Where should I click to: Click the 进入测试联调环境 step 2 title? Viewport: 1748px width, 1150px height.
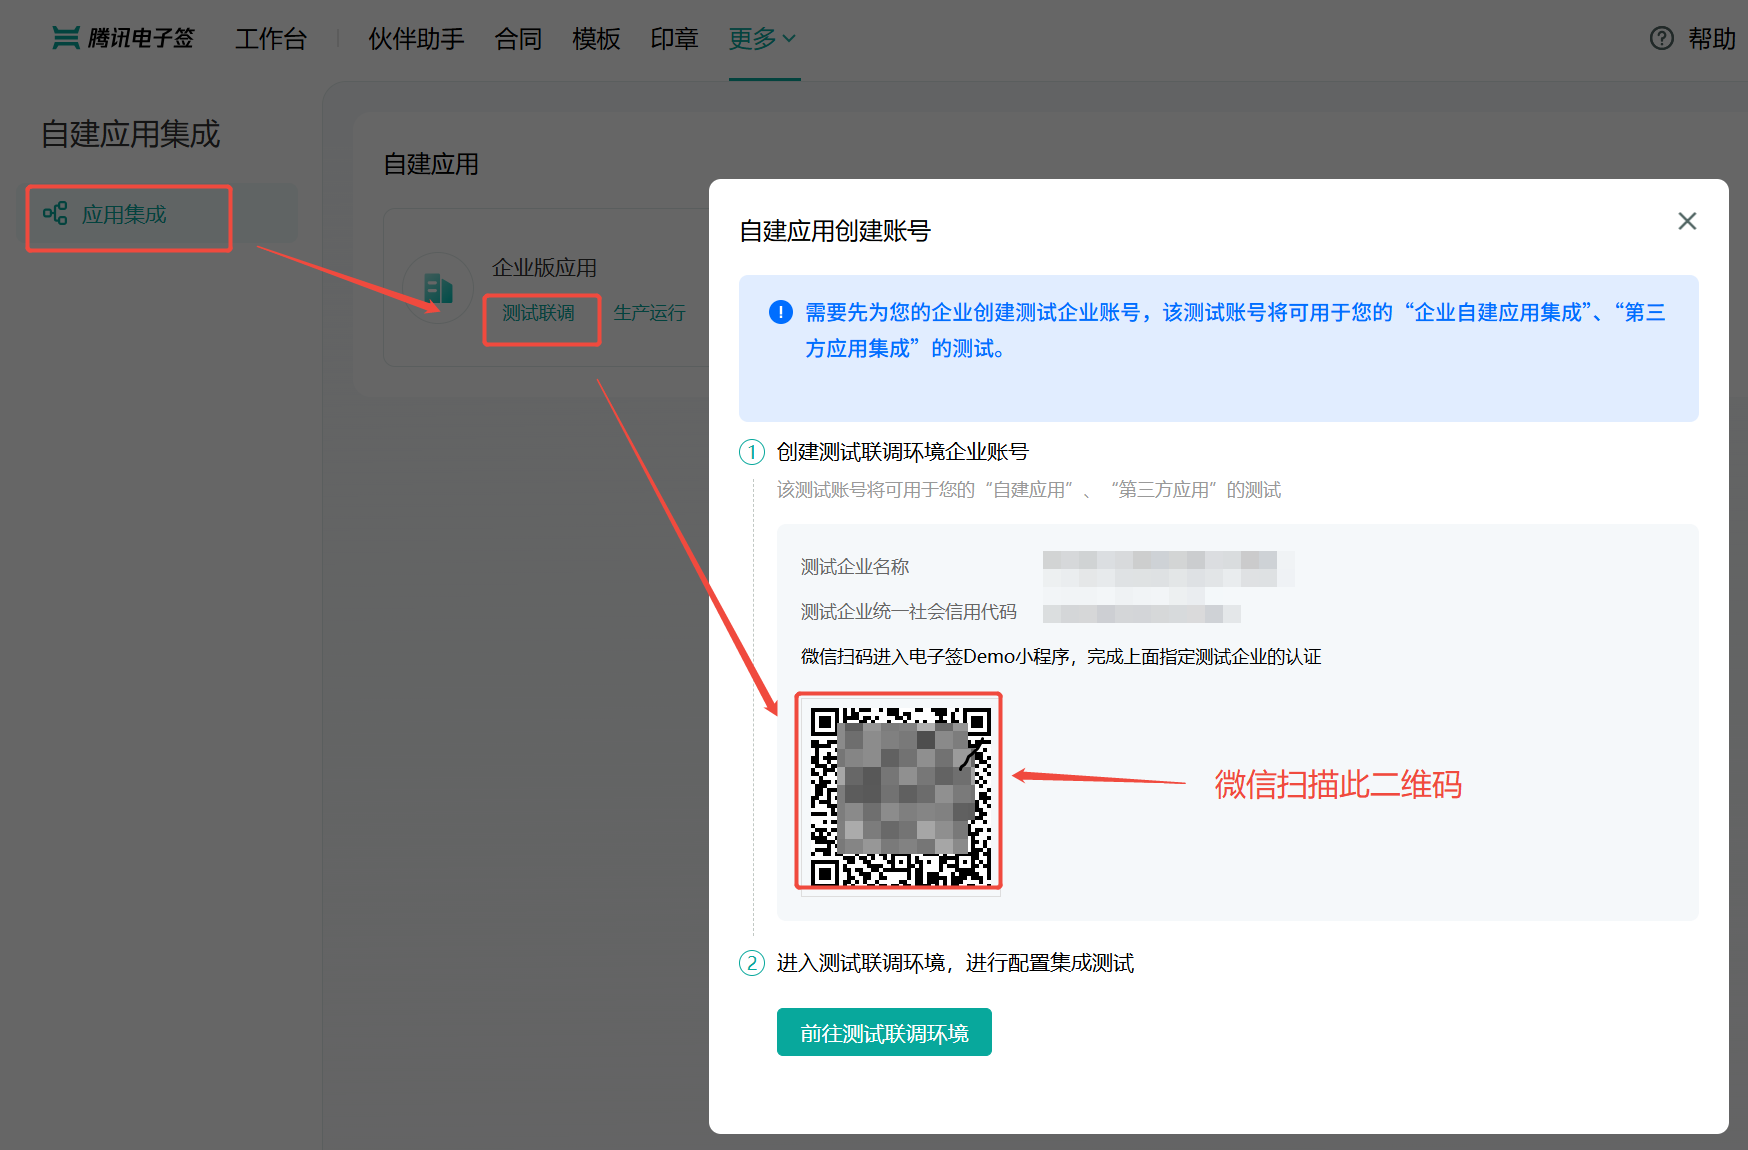click(x=955, y=963)
